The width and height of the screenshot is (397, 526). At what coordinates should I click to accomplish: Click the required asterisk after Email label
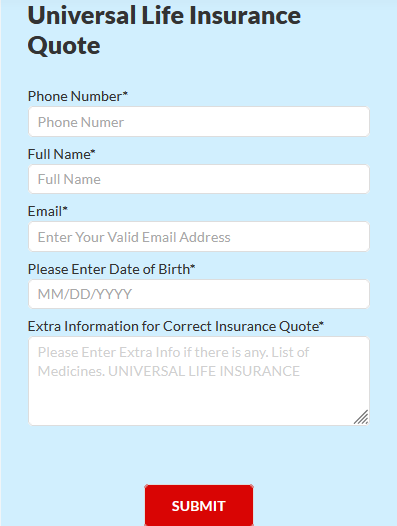(65, 209)
